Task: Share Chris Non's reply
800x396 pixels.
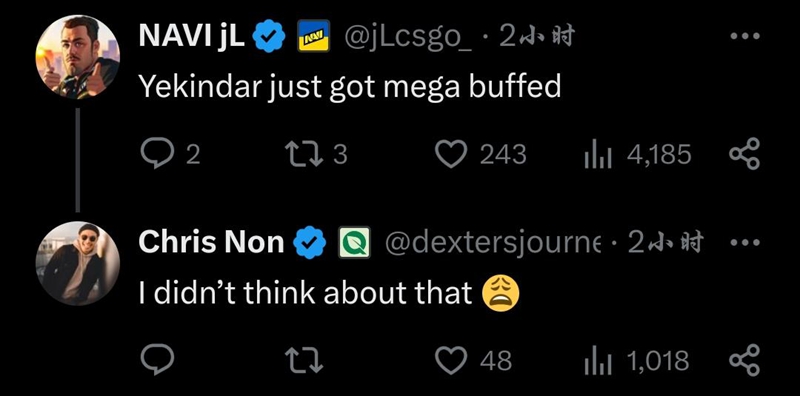Action: point(744,360)
